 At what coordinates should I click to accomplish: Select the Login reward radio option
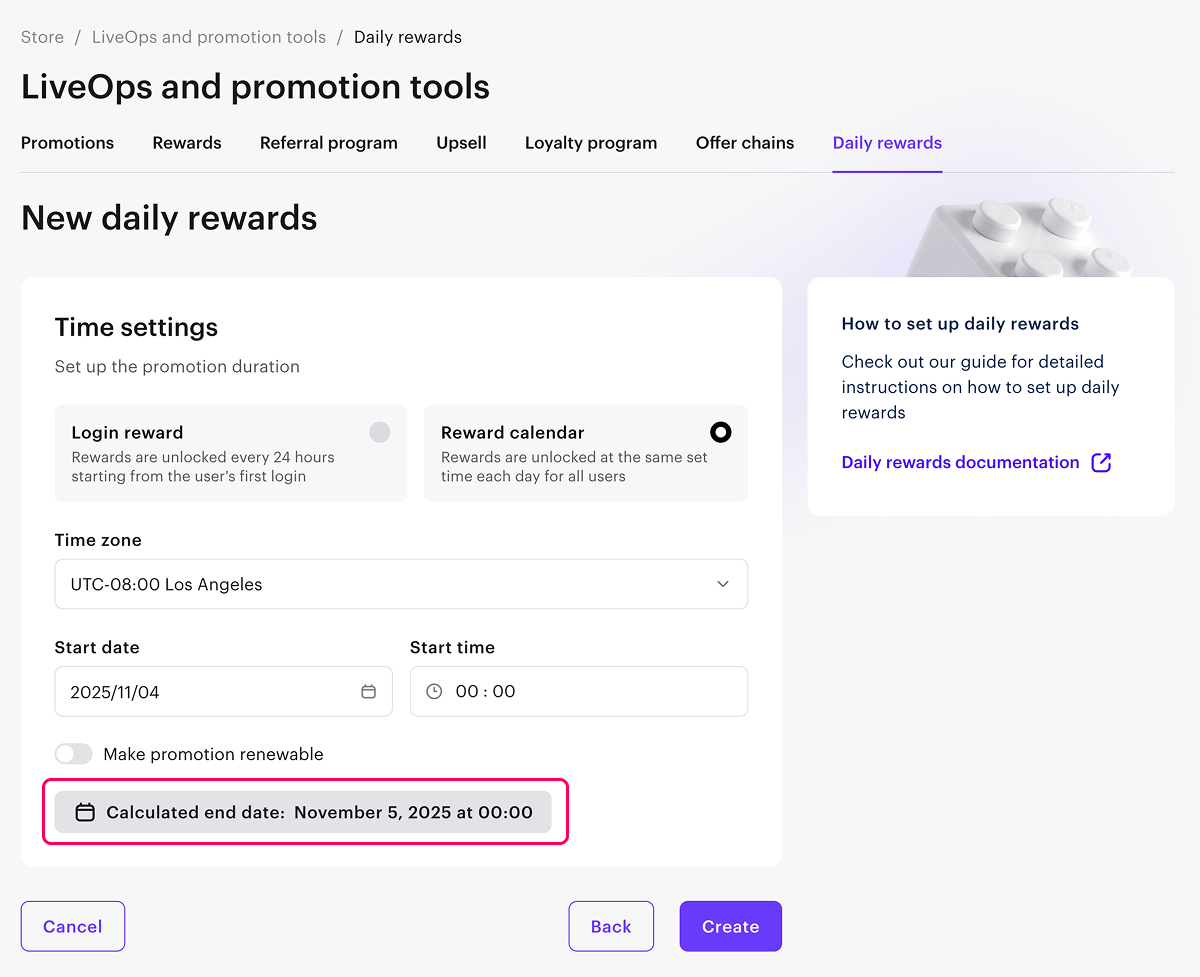point(379,432)
